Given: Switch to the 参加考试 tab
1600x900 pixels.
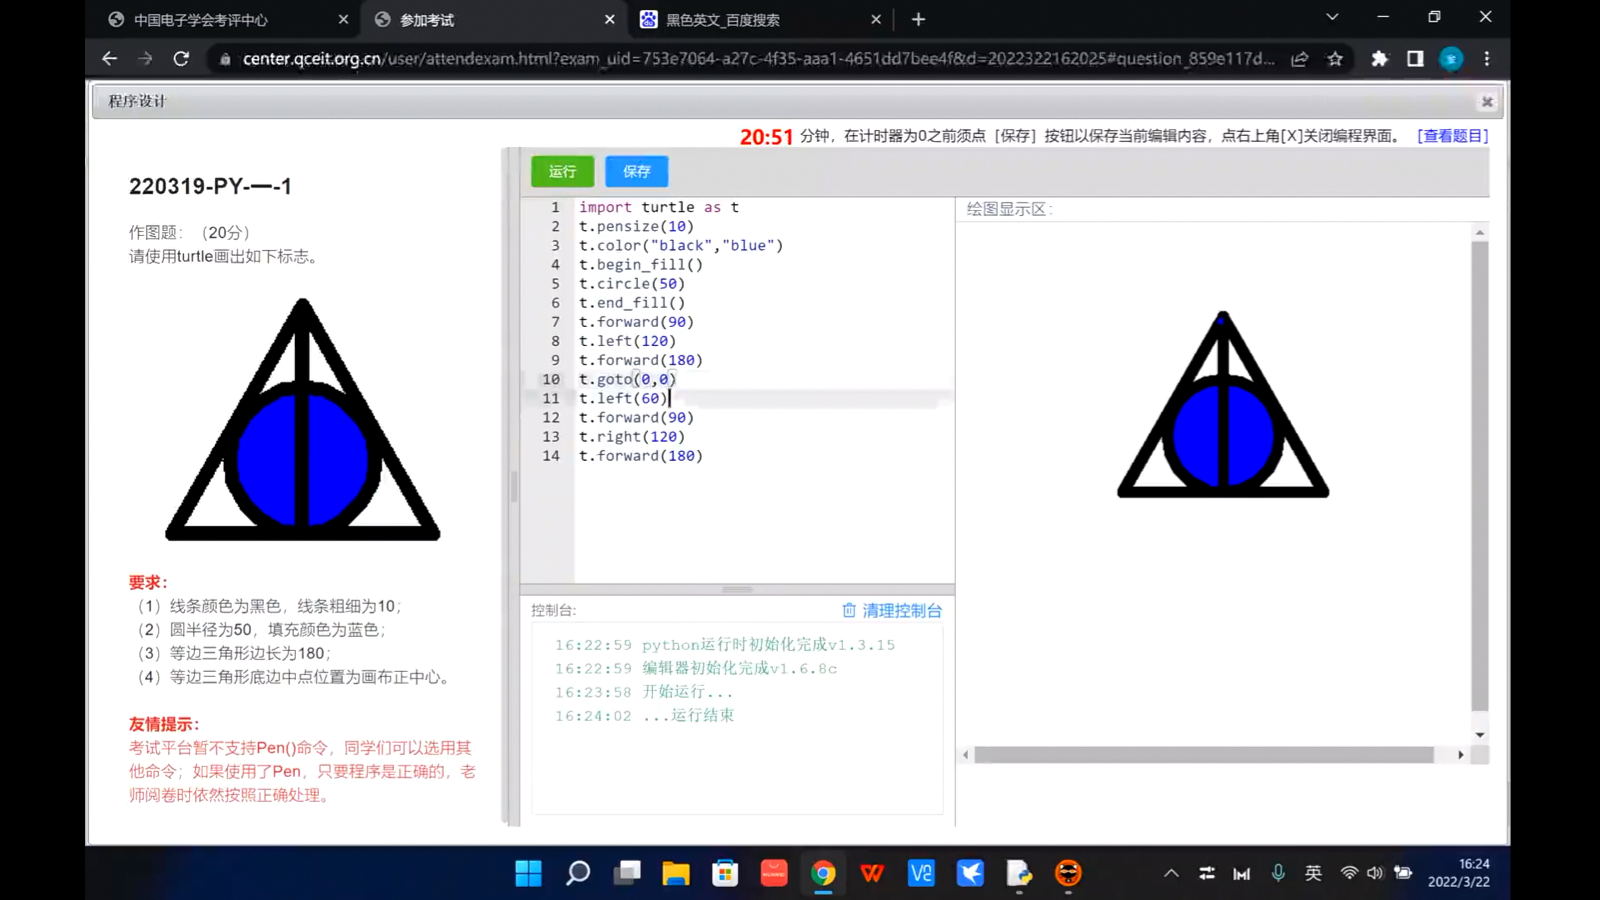Looking at the screenshot, I should coord(427,19).
